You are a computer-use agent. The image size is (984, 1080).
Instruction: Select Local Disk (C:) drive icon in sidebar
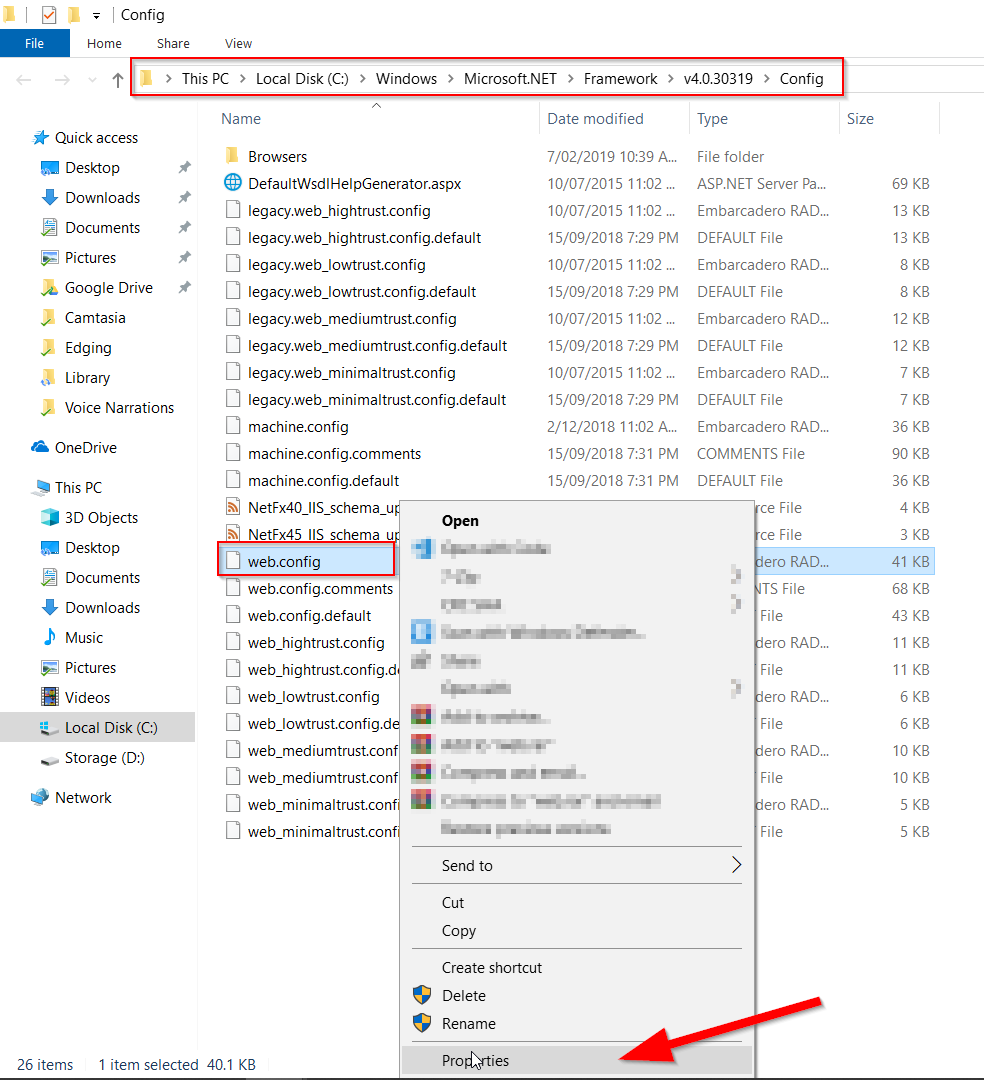[50, 728]
